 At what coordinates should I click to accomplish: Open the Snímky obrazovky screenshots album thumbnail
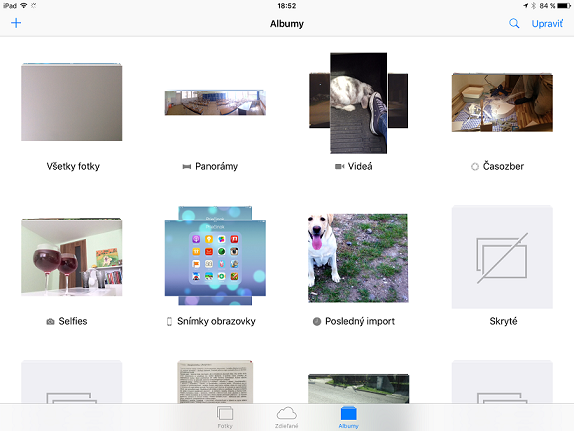point(215,256)
